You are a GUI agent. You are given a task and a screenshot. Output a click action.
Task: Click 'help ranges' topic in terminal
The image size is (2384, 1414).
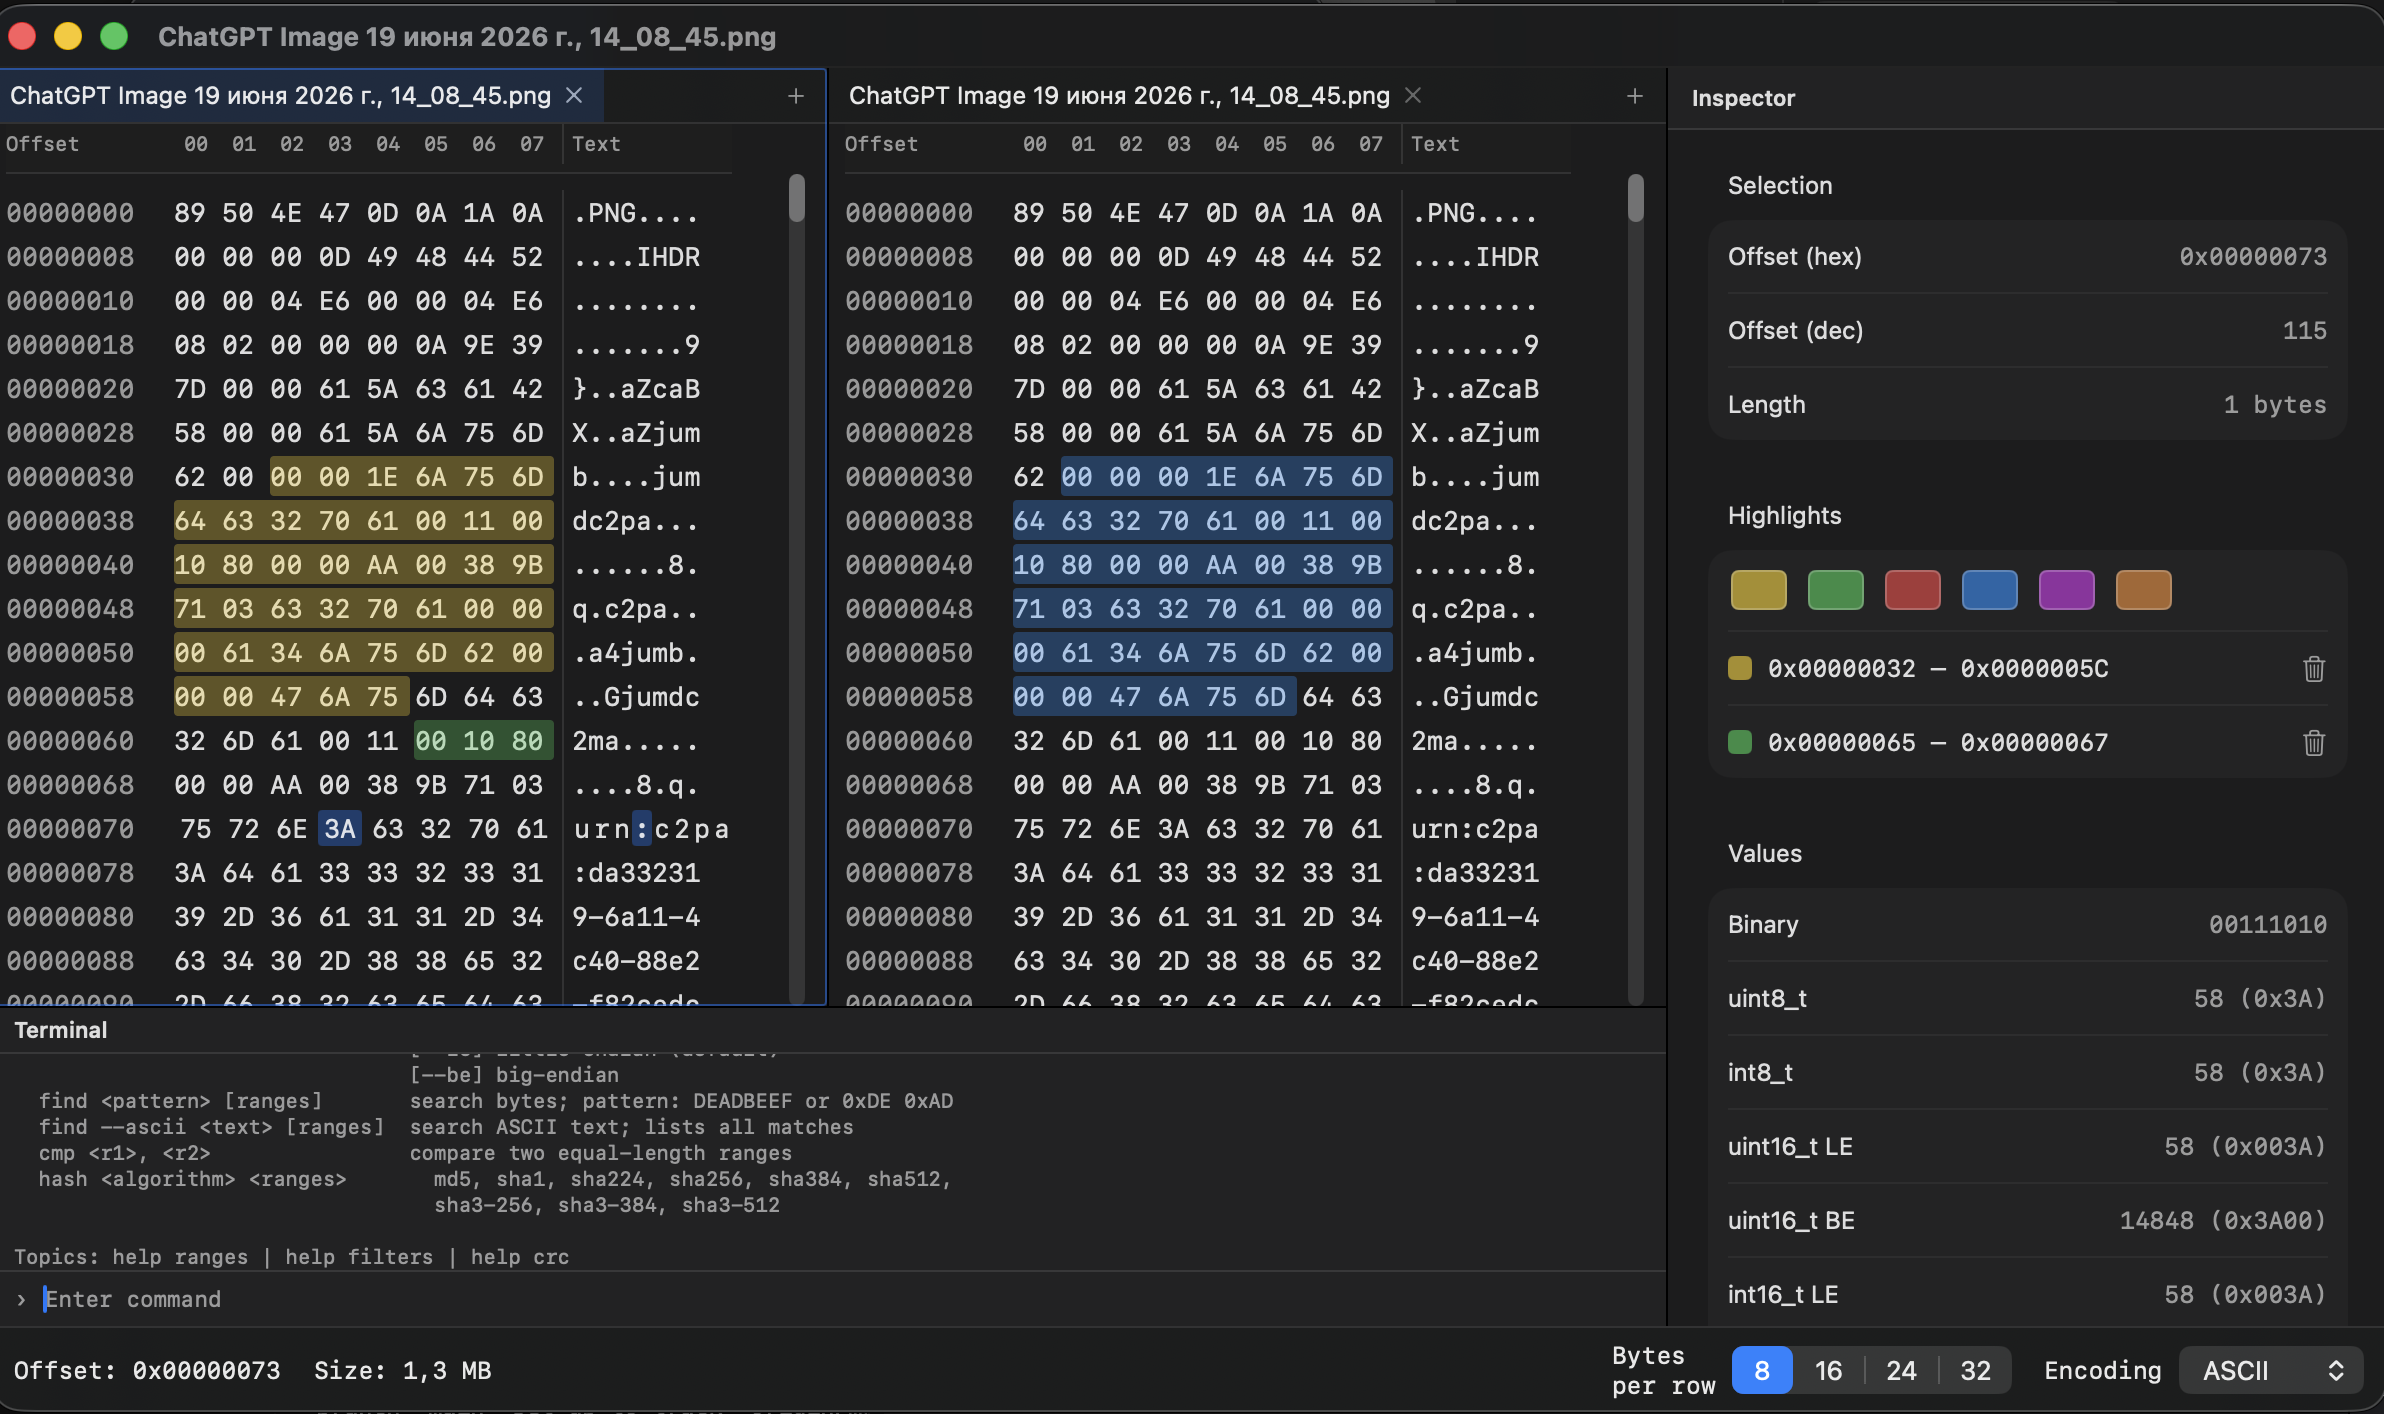pos(180,1257)
